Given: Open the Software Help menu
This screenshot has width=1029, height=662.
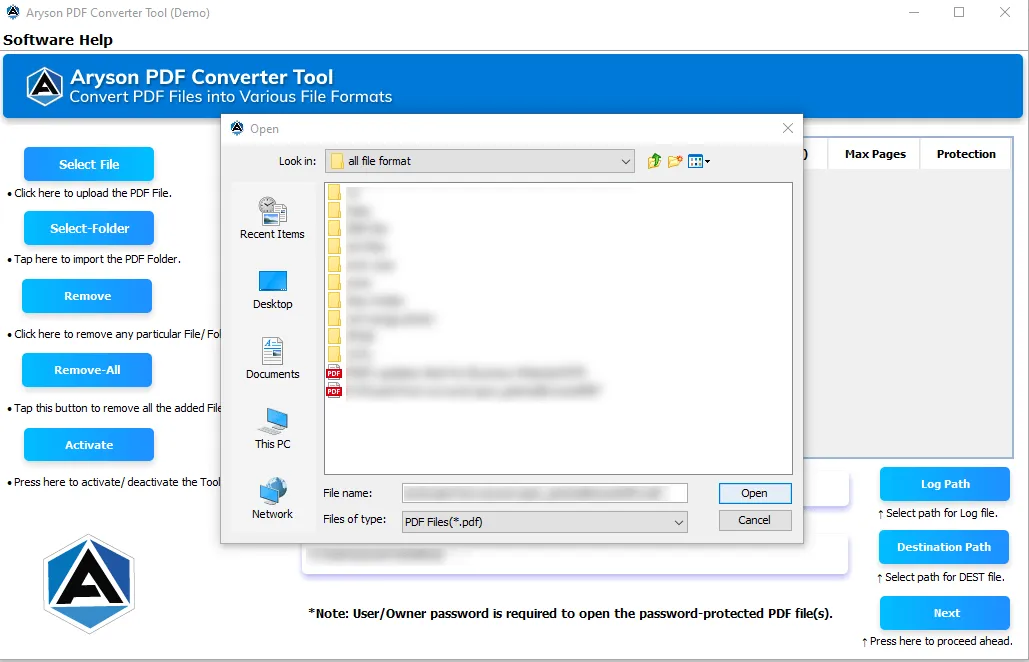Looking at the screenshot, I should (x=58, y=40).
